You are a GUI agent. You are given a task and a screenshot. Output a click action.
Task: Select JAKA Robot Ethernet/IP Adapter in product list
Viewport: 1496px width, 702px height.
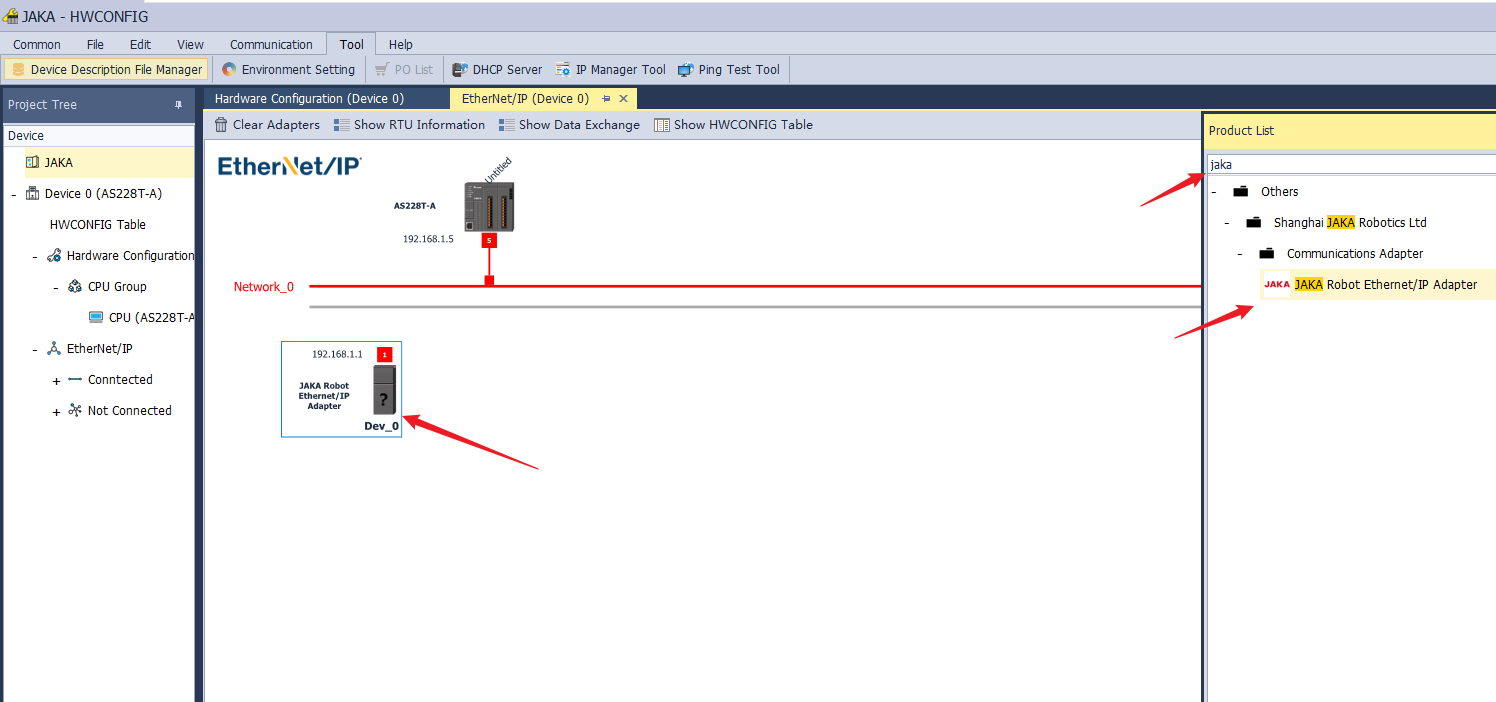(x=1384, y=285)
